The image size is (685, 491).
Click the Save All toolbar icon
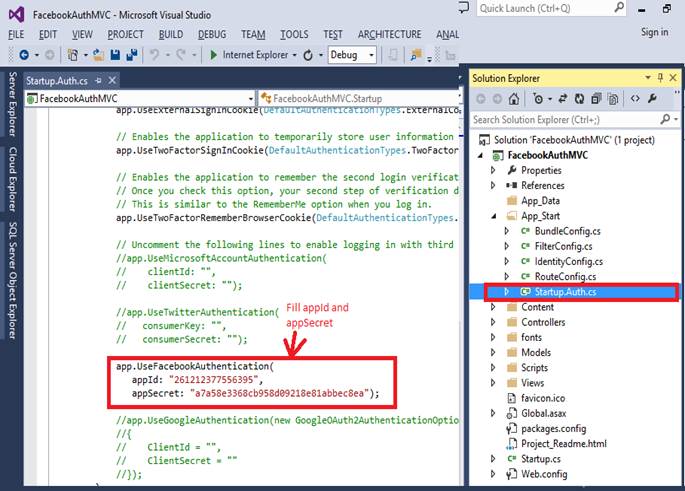131,55
